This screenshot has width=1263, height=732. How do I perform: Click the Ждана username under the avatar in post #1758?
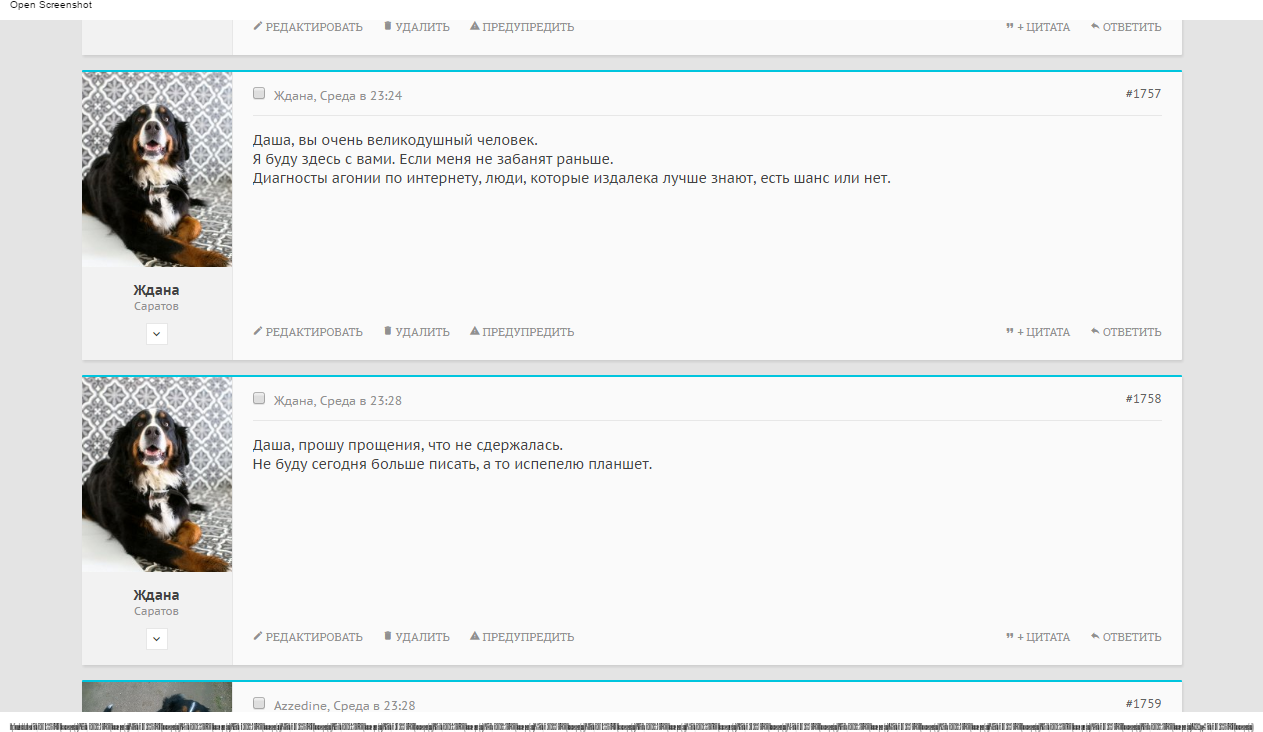[x=157, y=595]
